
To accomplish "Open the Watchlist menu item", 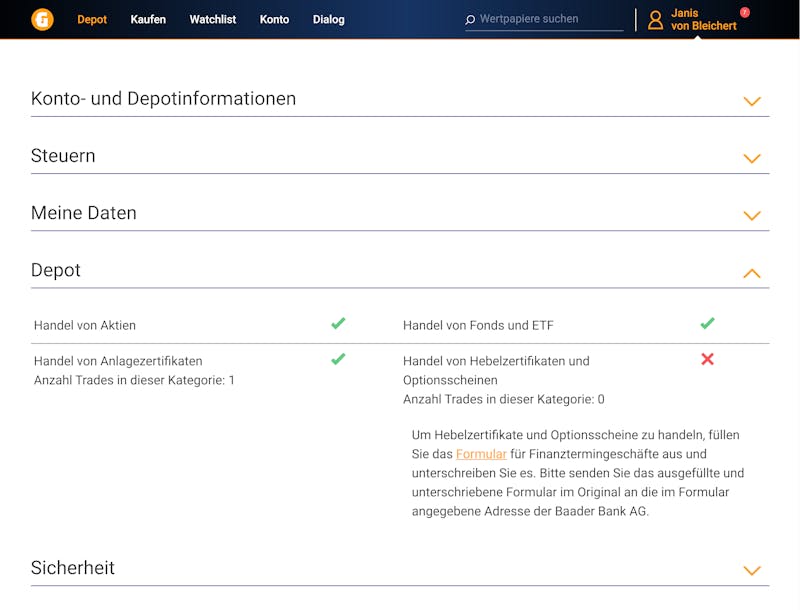I will [213, 19].
